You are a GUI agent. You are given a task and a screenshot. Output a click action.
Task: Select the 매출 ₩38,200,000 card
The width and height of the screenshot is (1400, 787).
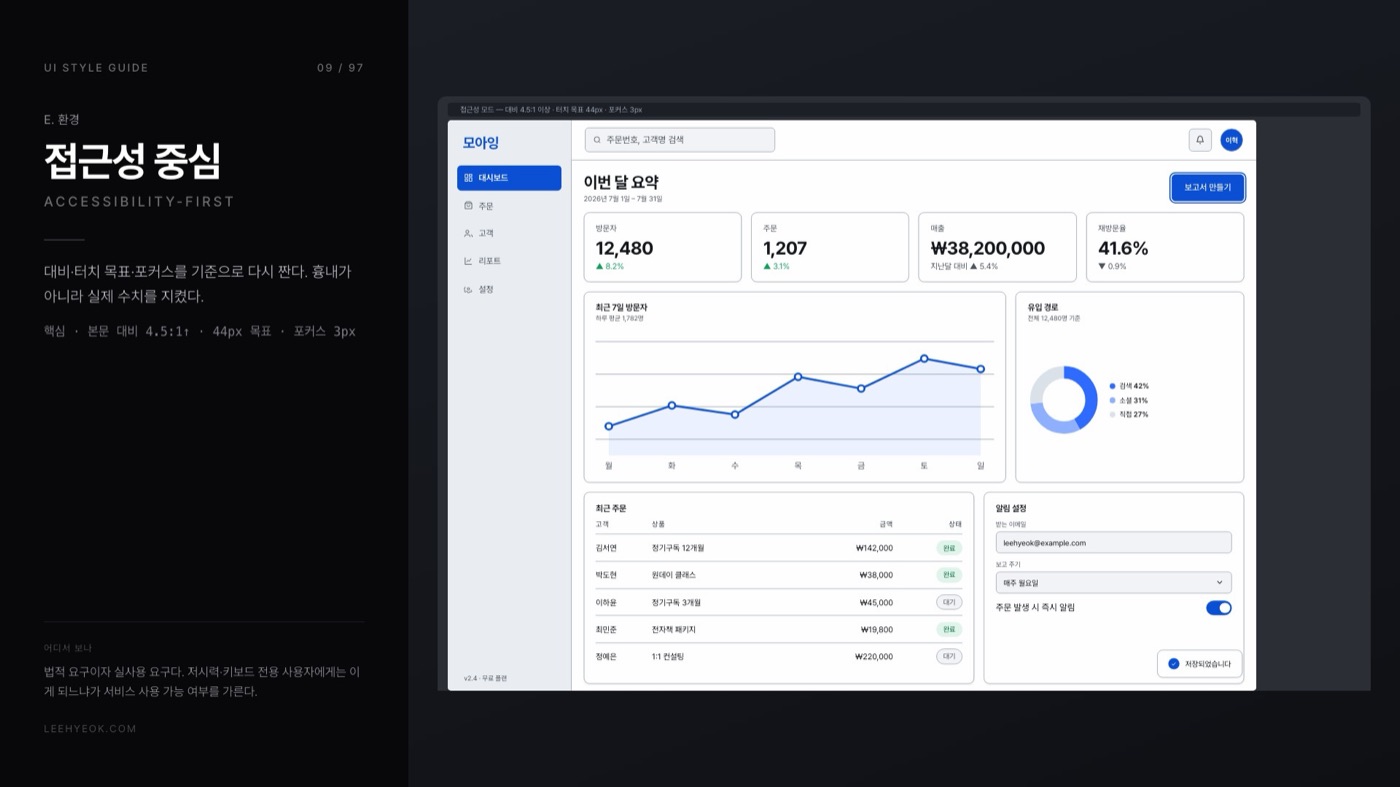click(997, 247)
